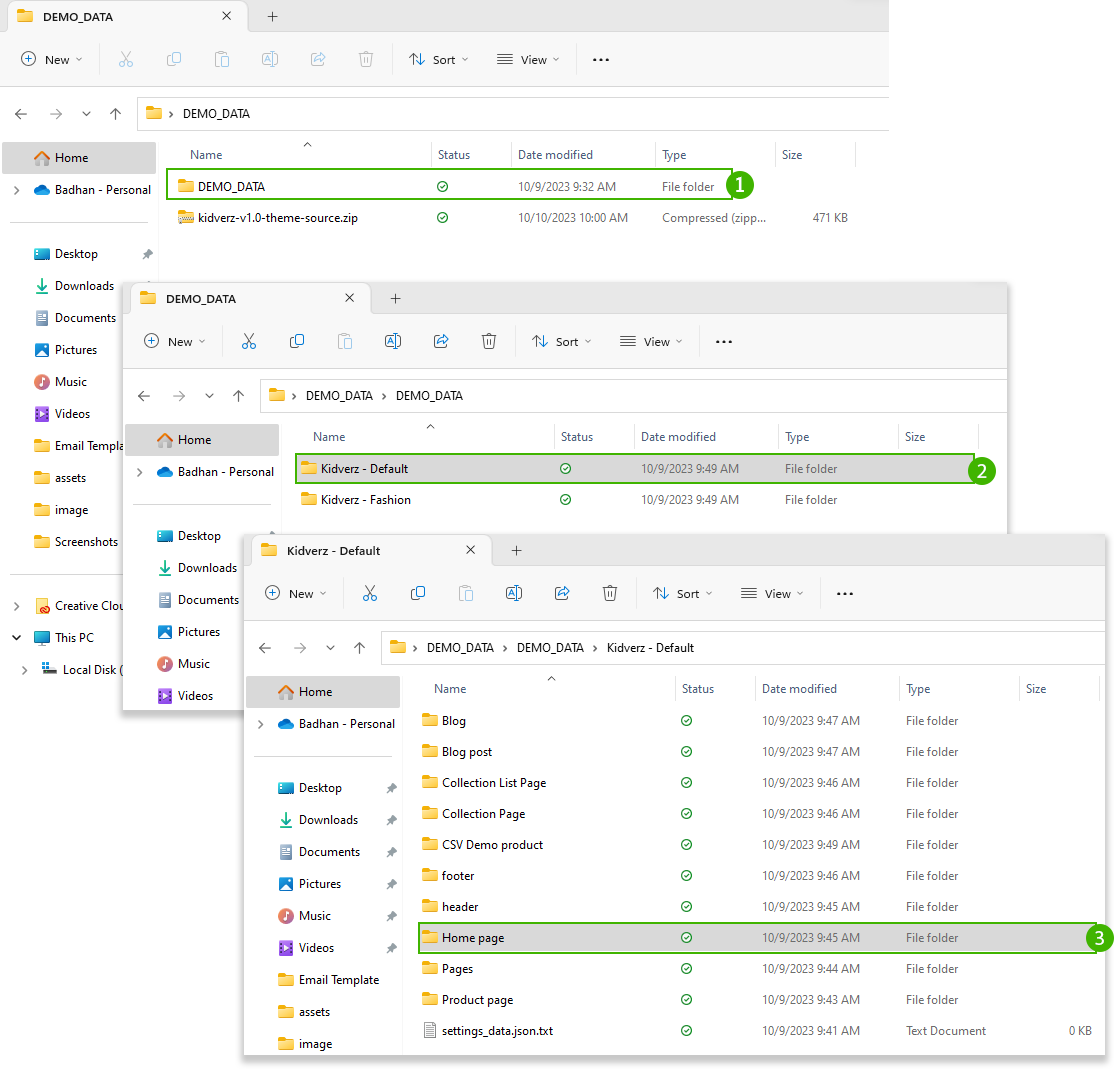Select Home in Kidverz - Default sidebar
1118x1071 pixels.
point(323,692)
